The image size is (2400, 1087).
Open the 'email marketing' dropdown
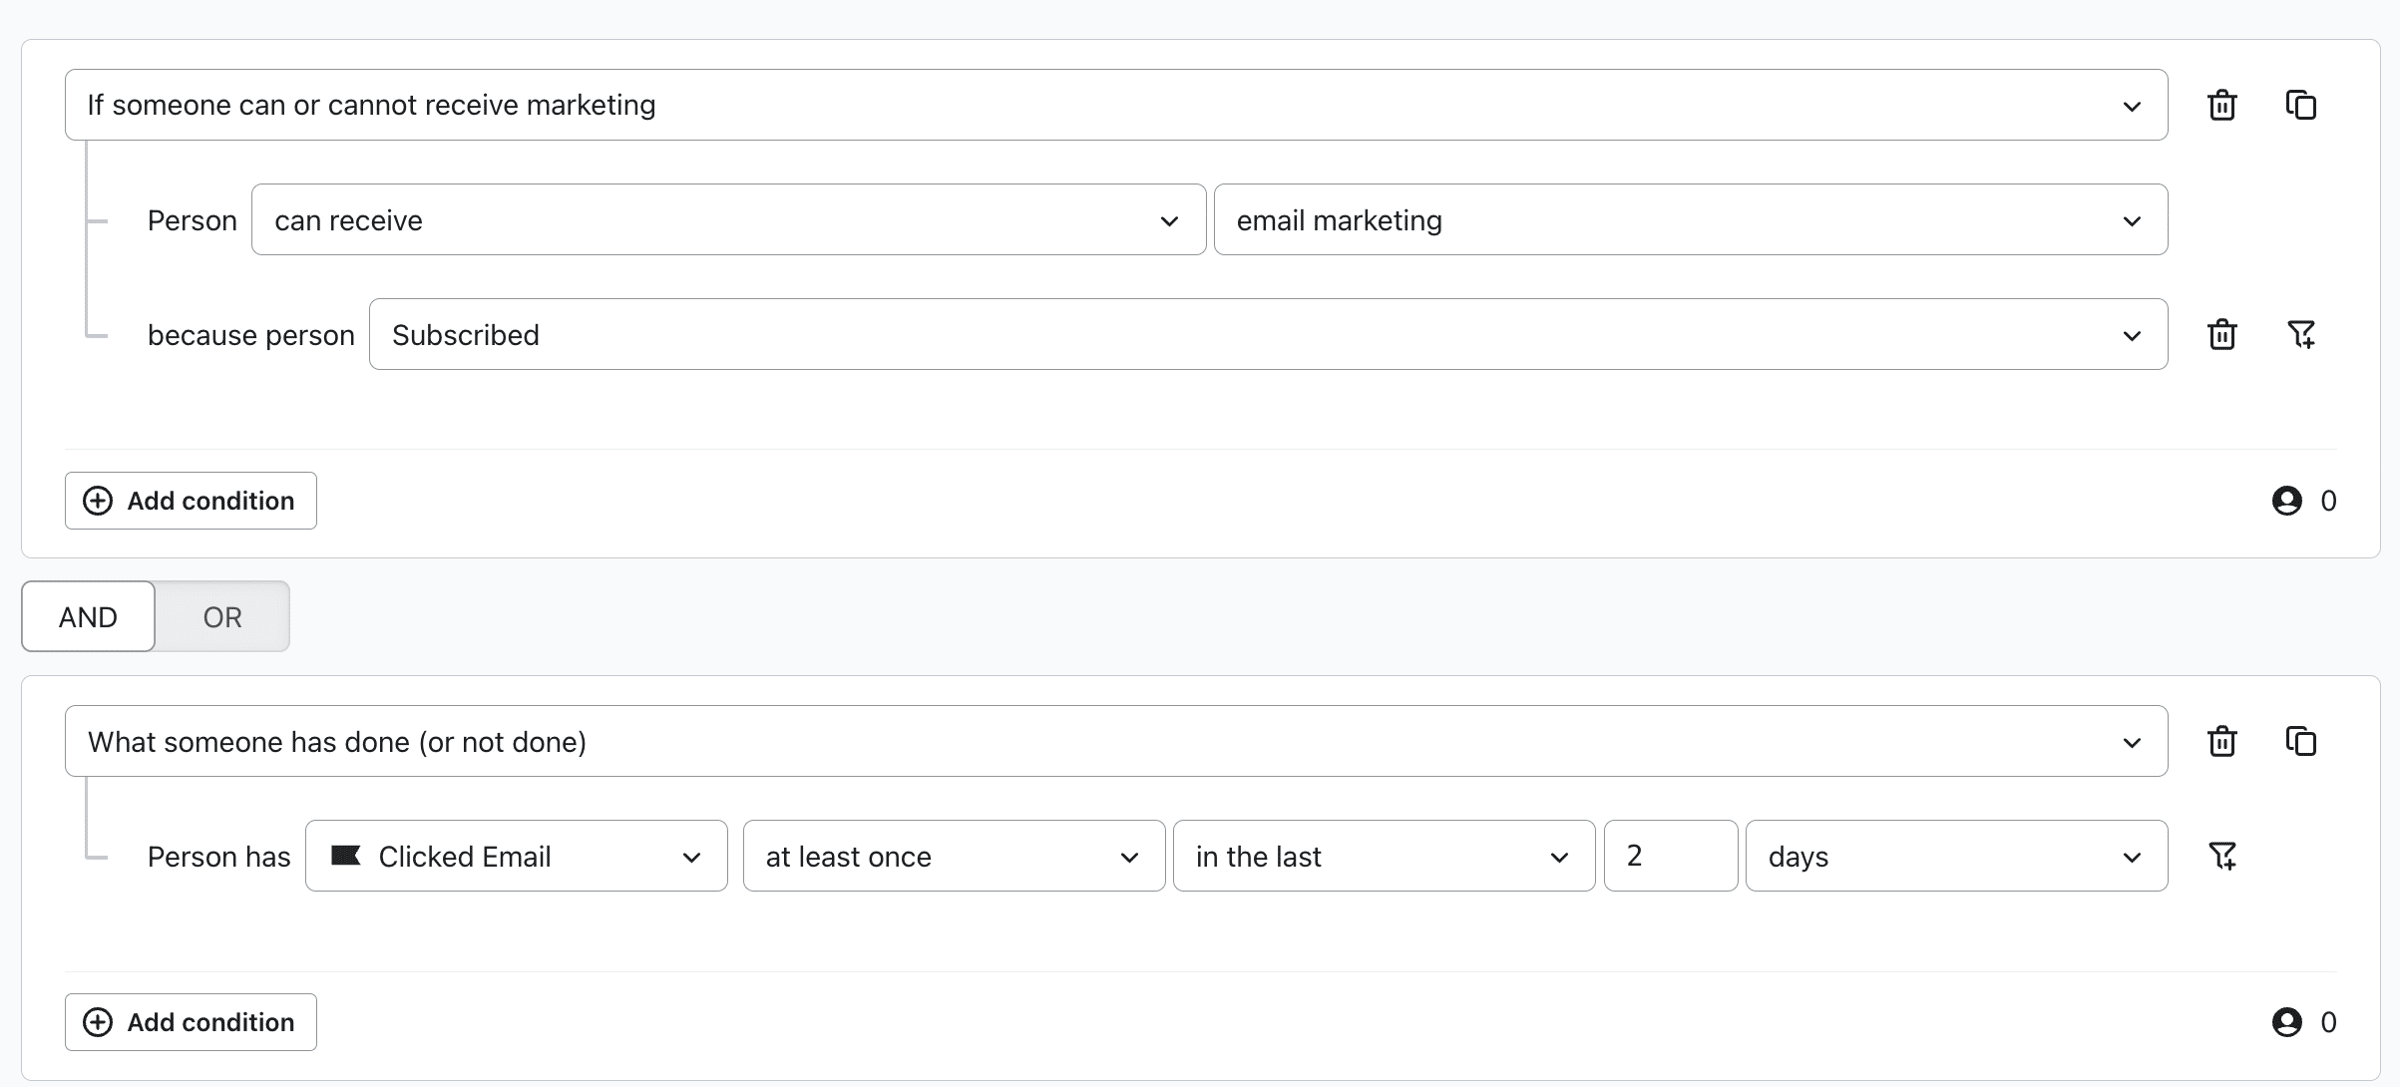pyautogui.click(x=1689, y=220)
